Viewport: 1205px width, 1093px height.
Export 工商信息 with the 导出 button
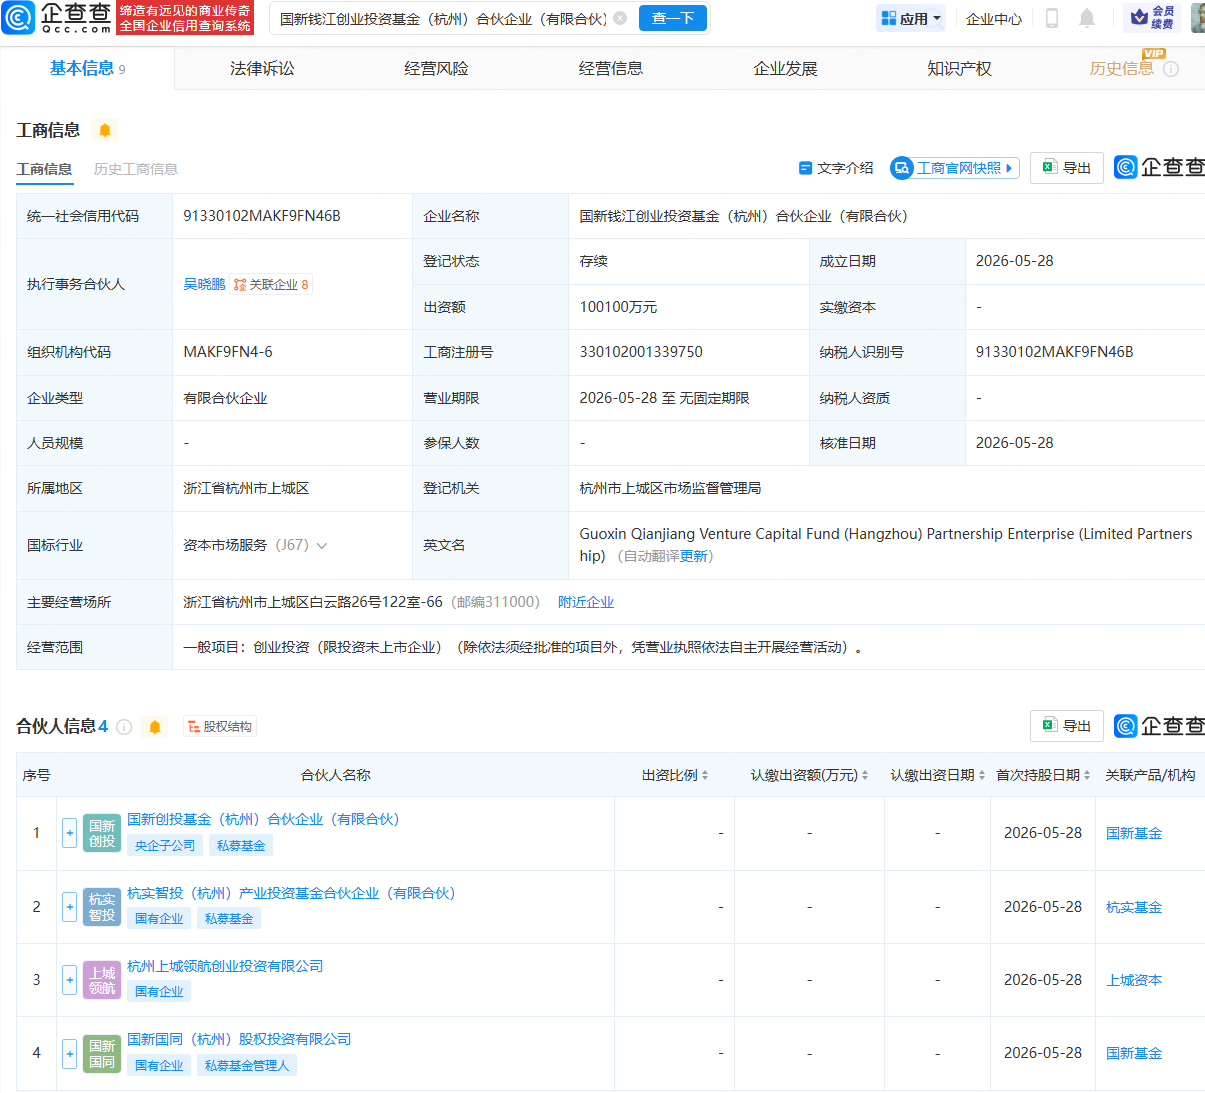coord(1067,168)
